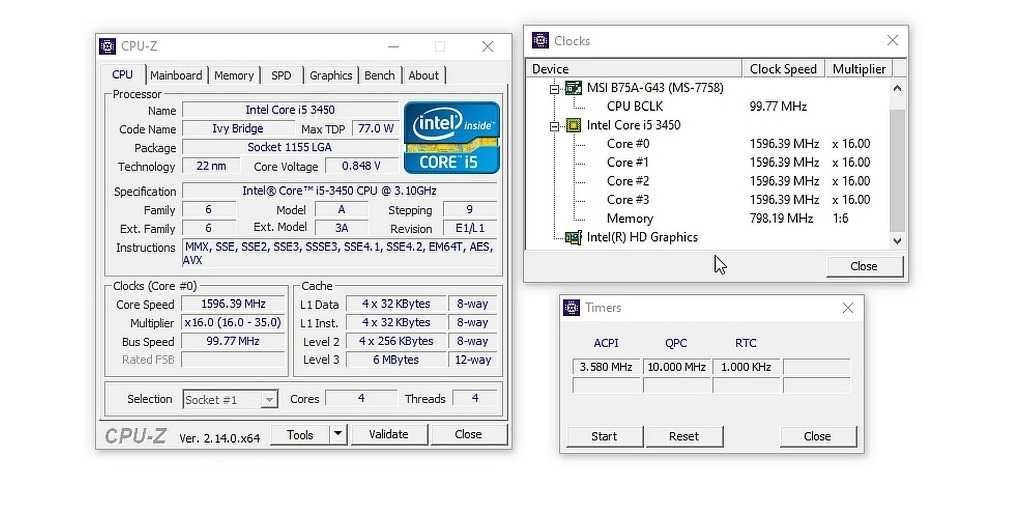1024x520 pixels.
Task: Open the Bench tab
Action: point(379,75)
